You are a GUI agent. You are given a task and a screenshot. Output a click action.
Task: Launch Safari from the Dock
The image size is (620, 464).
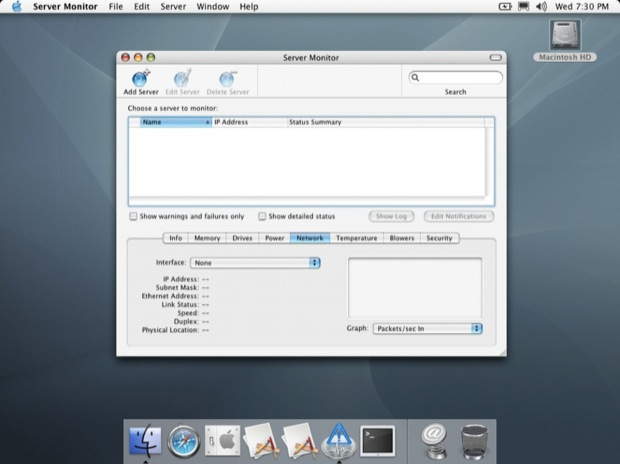tap(183, 441)
